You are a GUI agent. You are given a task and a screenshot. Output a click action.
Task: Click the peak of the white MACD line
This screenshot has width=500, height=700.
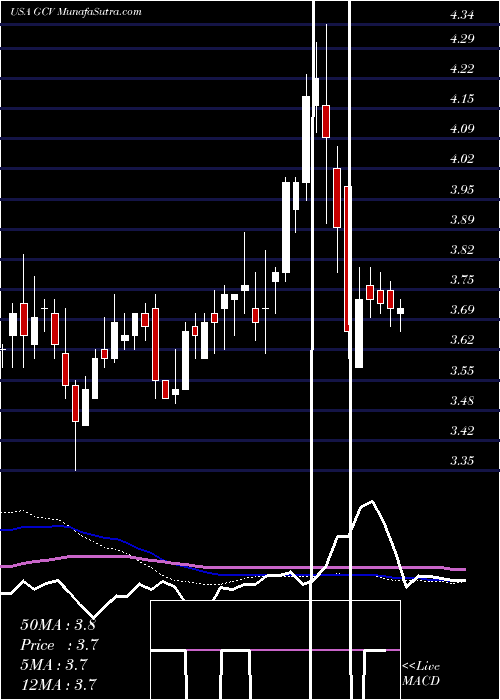371,501
